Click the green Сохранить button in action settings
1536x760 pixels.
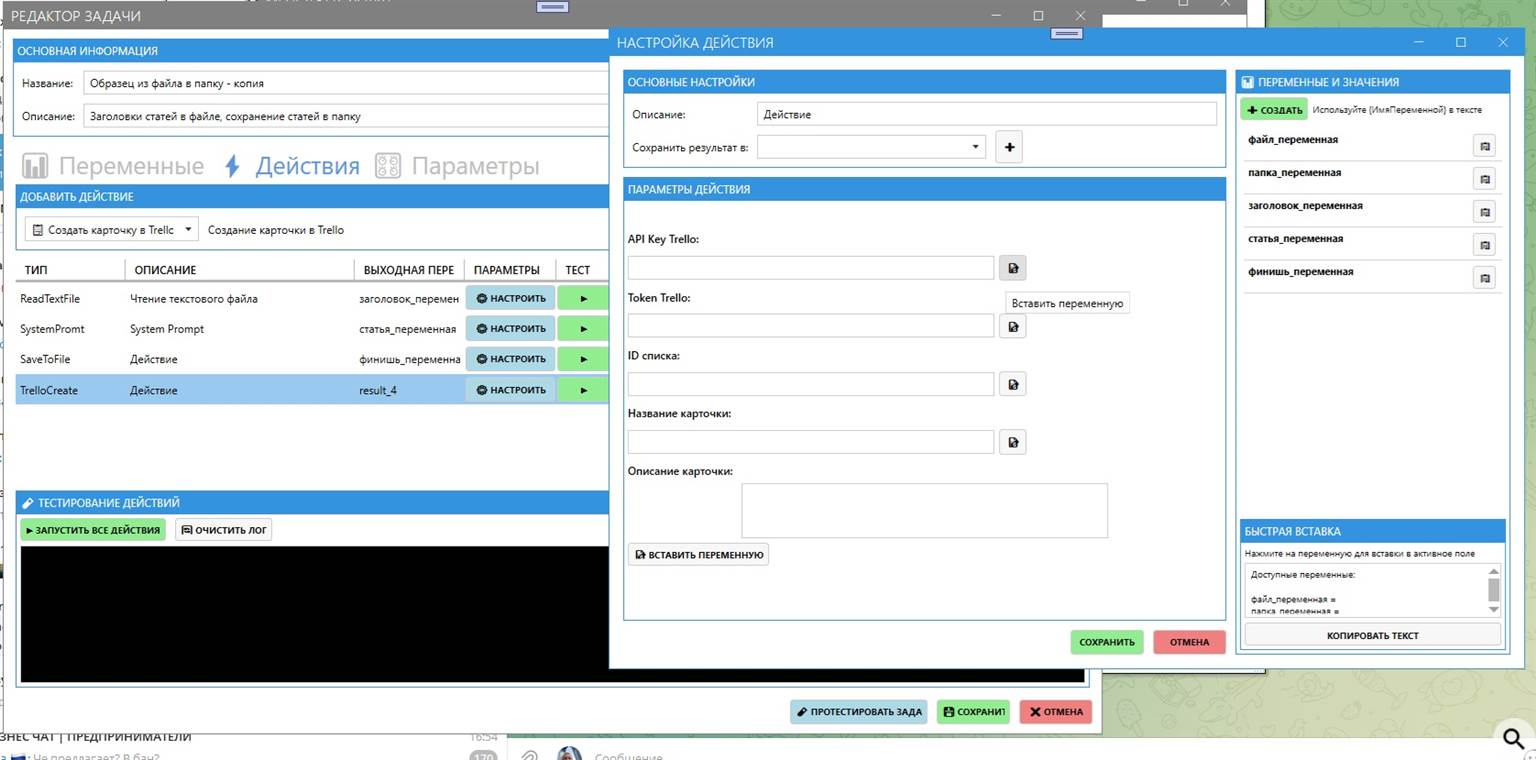1106,642
